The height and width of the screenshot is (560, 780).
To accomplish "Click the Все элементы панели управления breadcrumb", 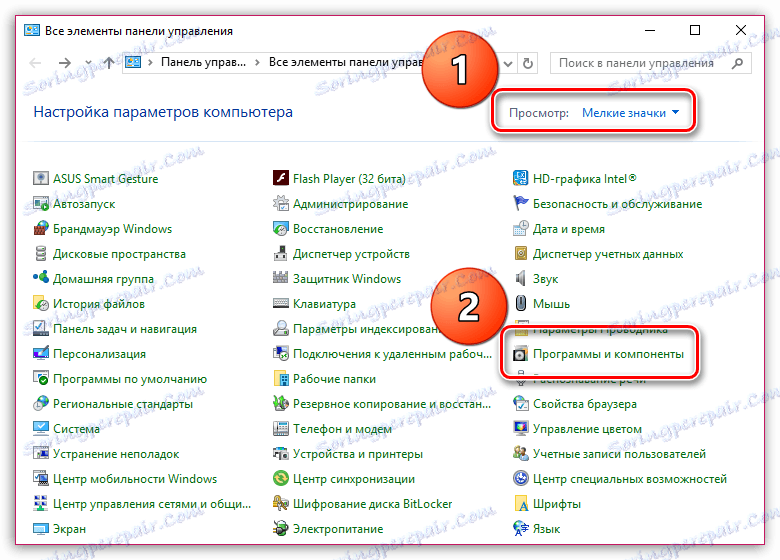I will [345, 62].
